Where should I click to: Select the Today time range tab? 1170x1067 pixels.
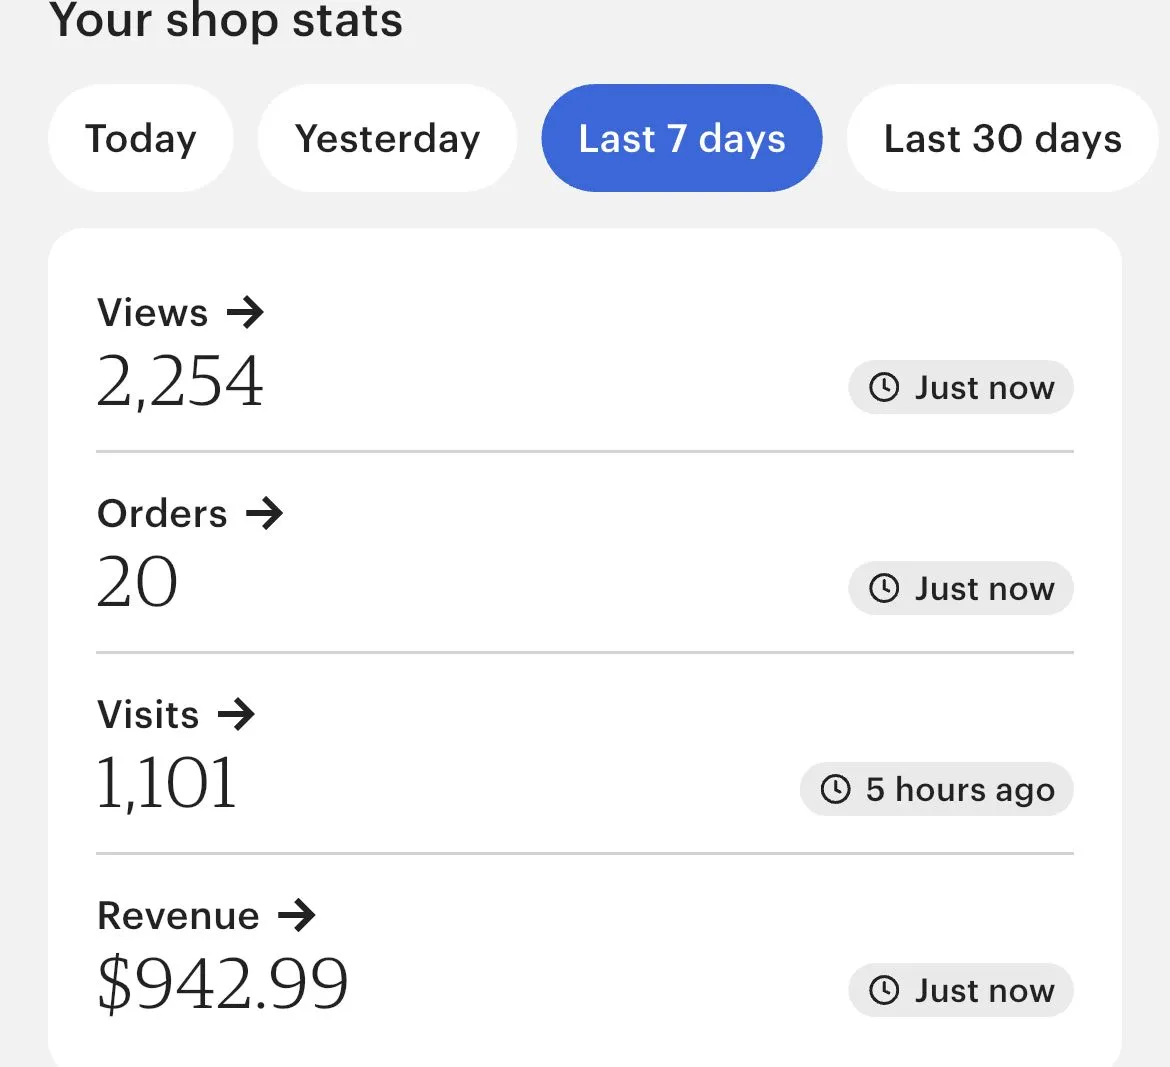(141, 139)
